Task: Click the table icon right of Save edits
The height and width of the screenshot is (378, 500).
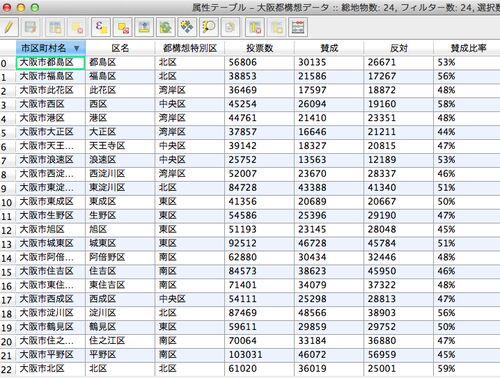Action: tap(55, 27)
